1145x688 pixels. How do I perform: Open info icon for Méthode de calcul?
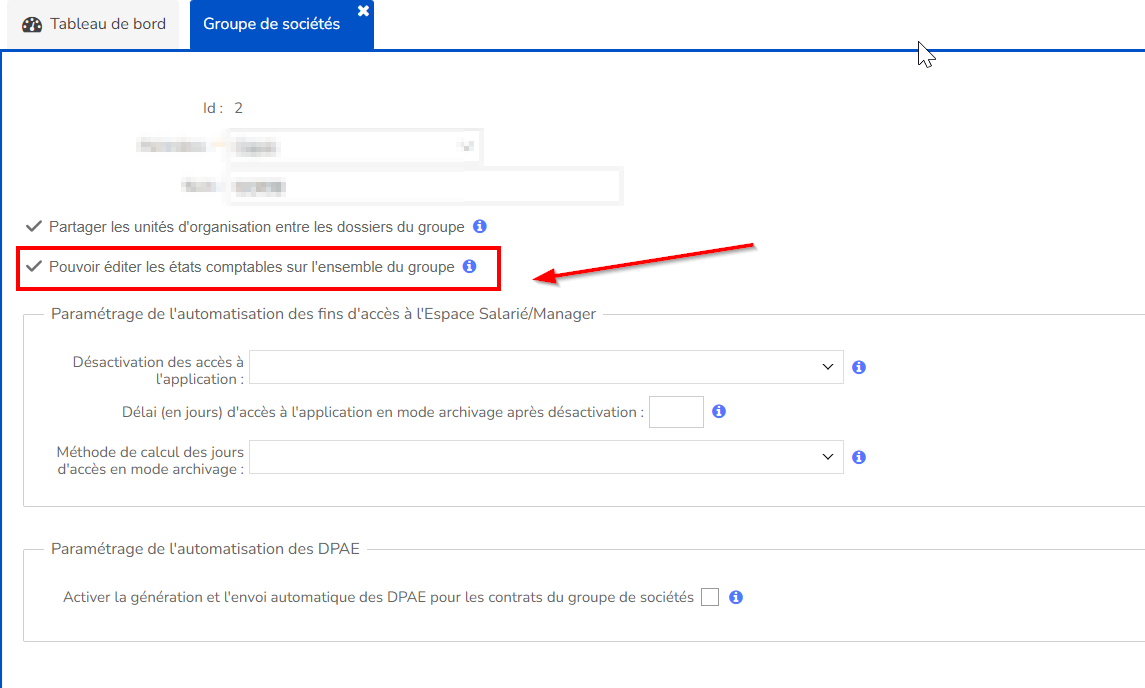859,457
